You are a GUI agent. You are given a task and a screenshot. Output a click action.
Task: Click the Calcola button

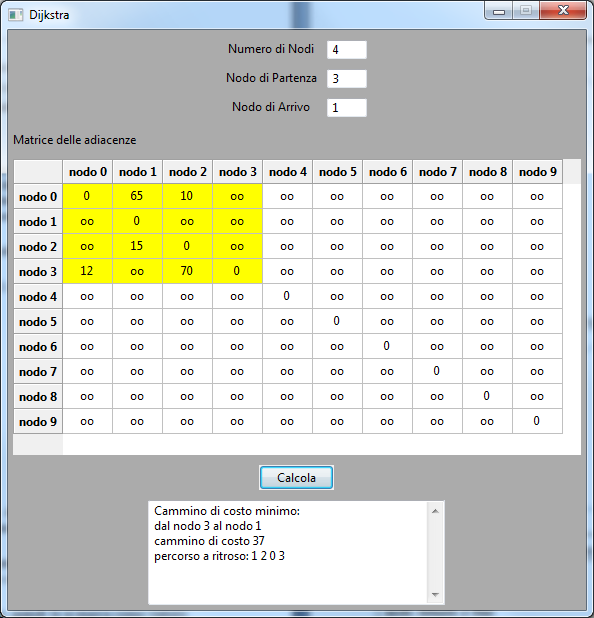coord(296,478)
